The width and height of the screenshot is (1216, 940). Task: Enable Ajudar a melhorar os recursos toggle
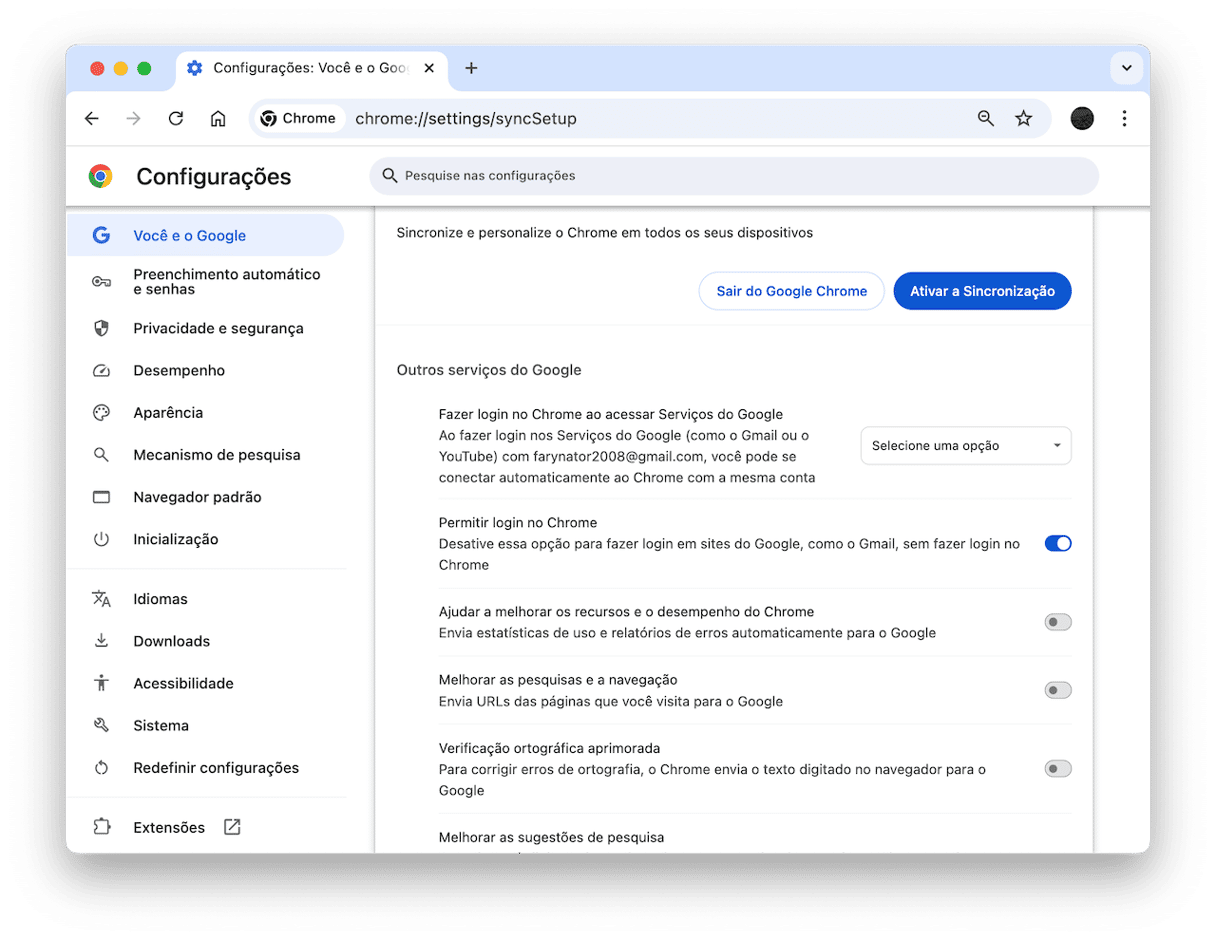click(1057, 622)
